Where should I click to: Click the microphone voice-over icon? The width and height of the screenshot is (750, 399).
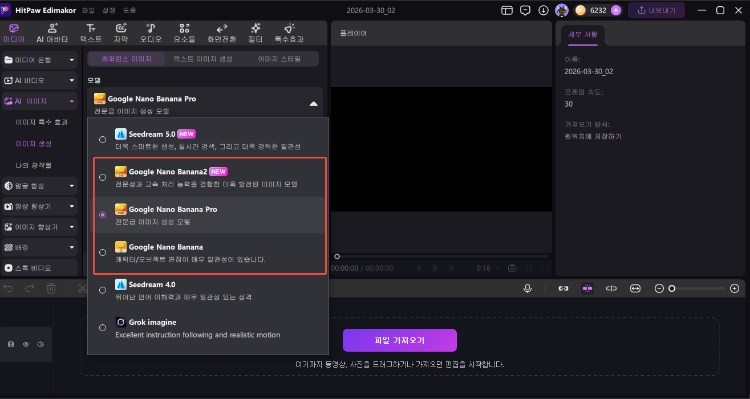(528, 288)
